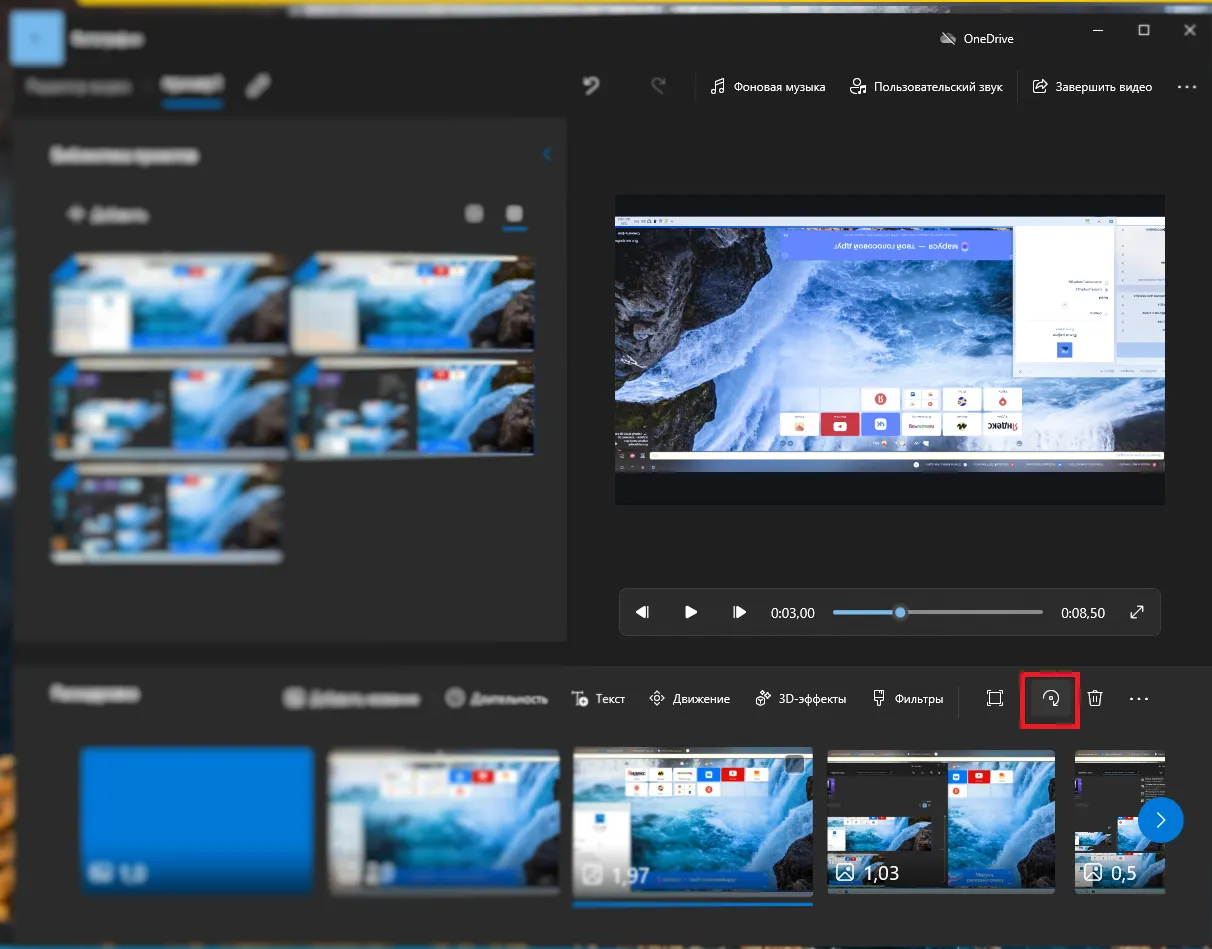The image size is (1212, 949).
Task: Step back one frame in preview
Action: pyautogui.click(x=643, y=612)
